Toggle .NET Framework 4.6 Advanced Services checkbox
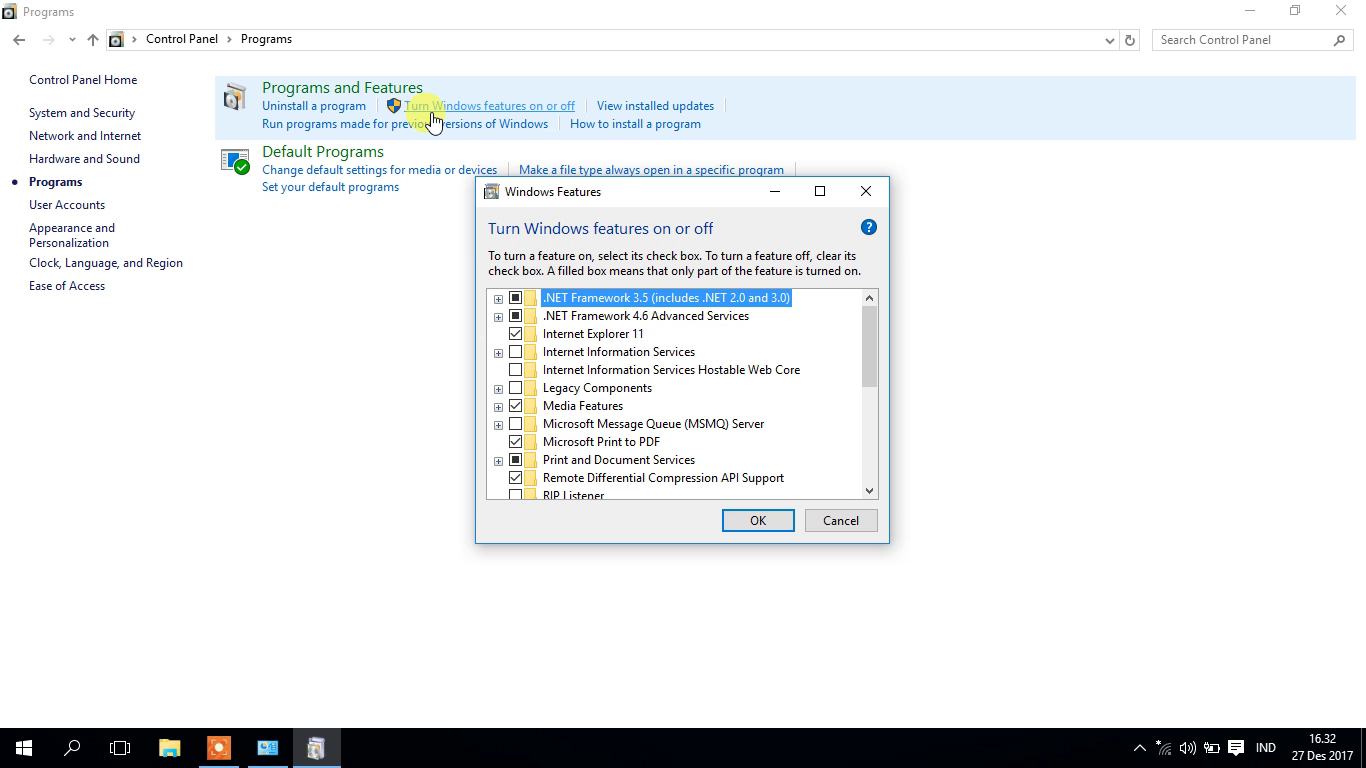The height and width of the screenshot is (768, 1366). point(515,316)
